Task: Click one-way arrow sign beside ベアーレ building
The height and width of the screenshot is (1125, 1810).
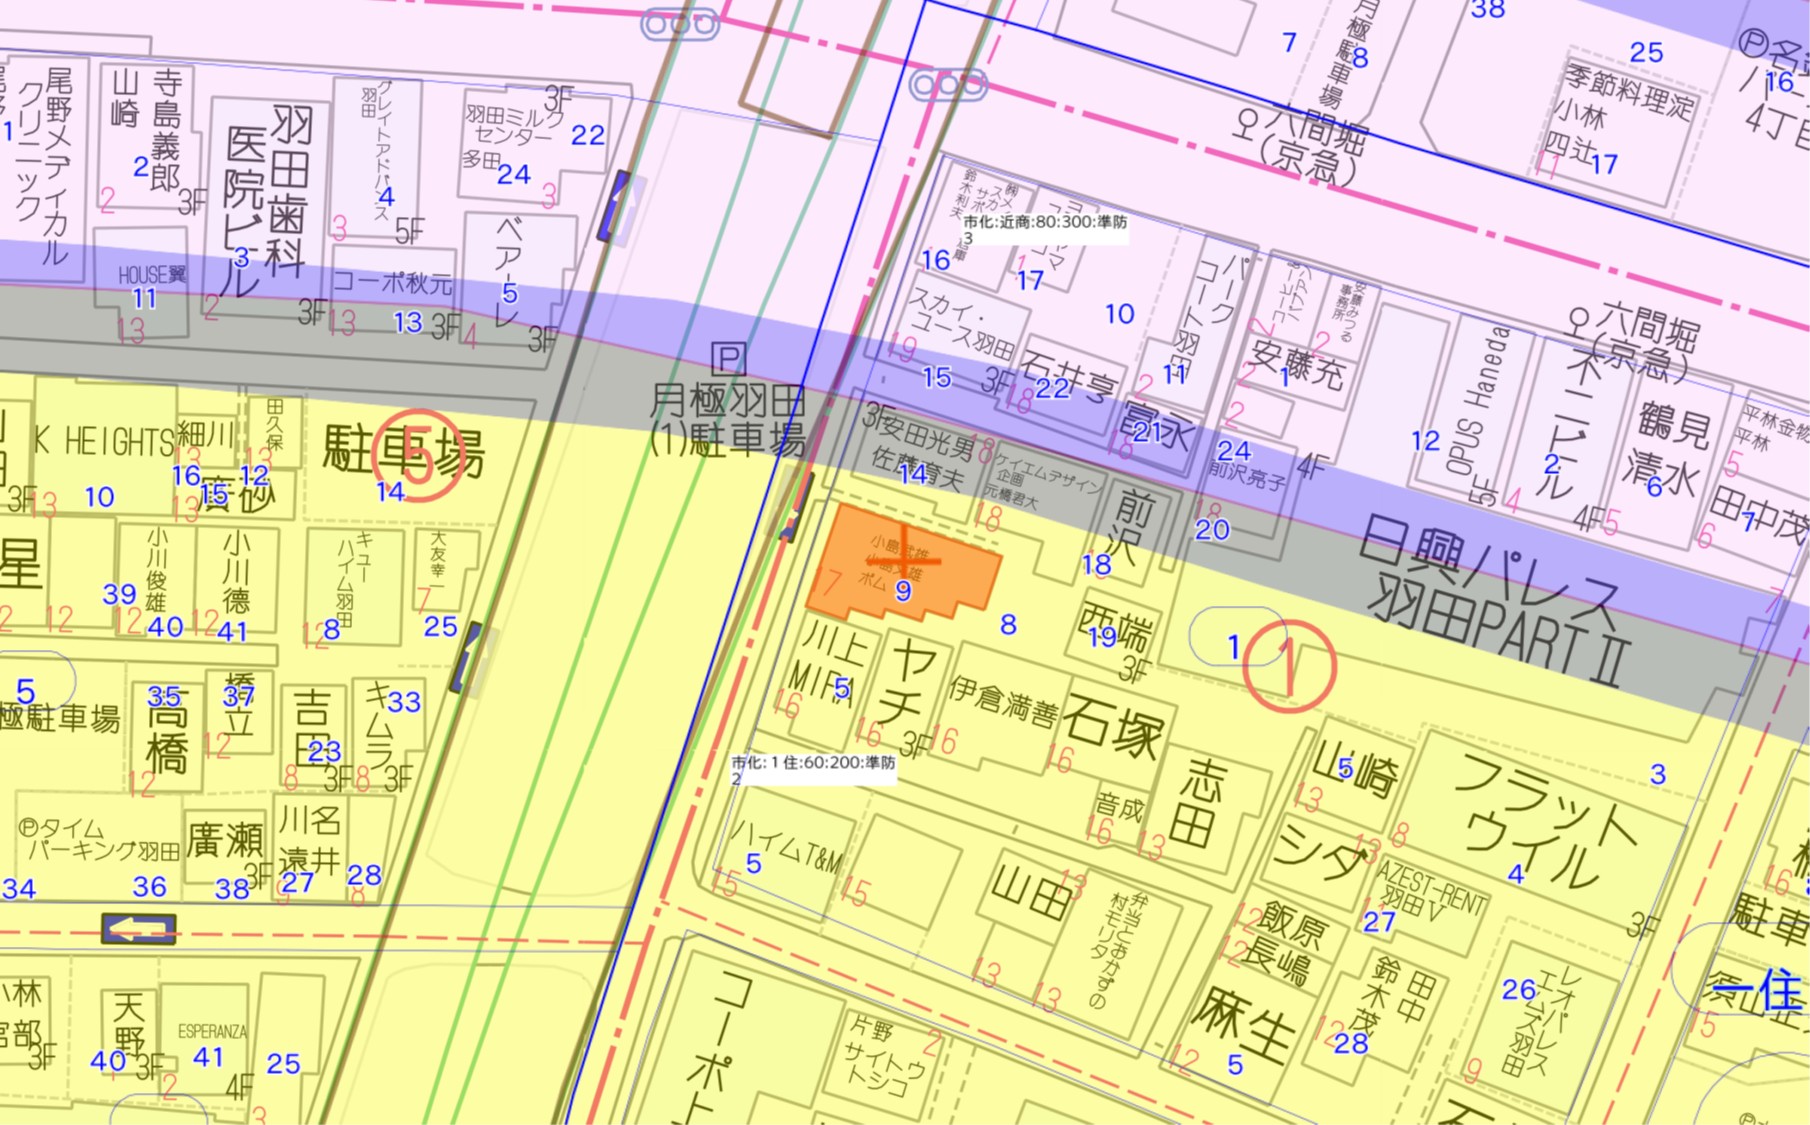Action: click(616, 207)
